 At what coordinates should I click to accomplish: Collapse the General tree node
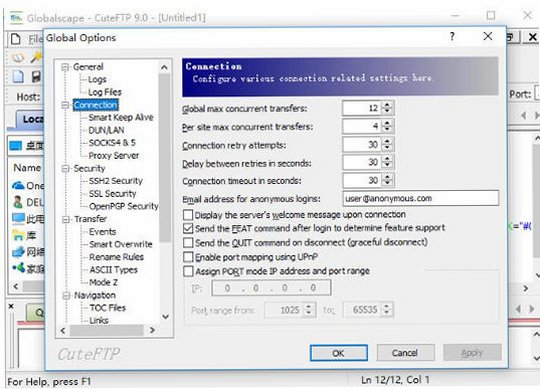pyautogui.click(x=65, y=67)
